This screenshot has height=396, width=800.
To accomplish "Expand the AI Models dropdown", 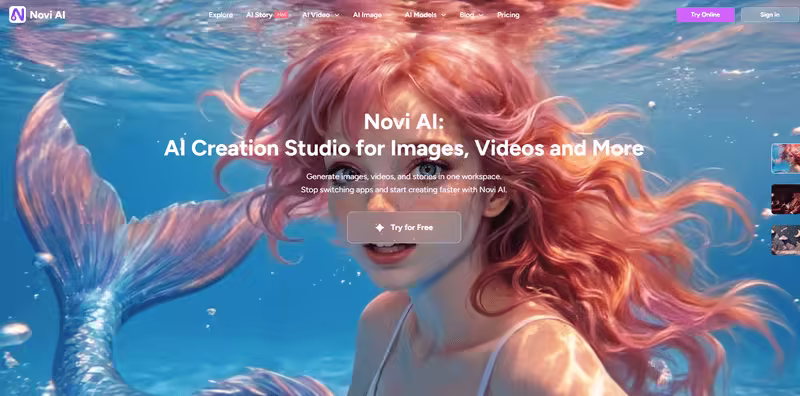I will (425, 15).
